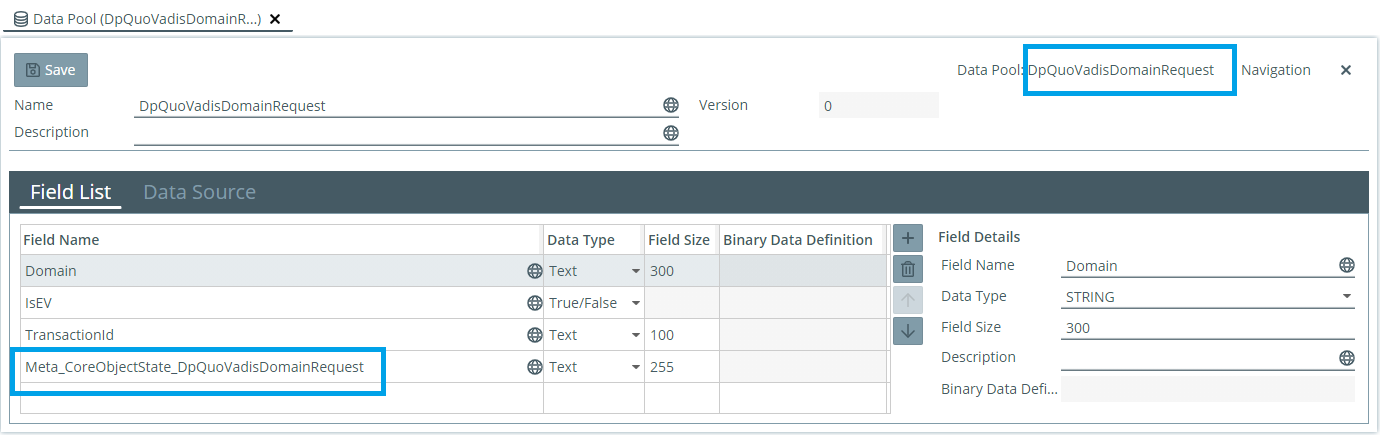Image resolution: width=1382 pixels, height=447 pixels.
Task: Click globe icon in TransactionId row
Action: tap(535, 335)
